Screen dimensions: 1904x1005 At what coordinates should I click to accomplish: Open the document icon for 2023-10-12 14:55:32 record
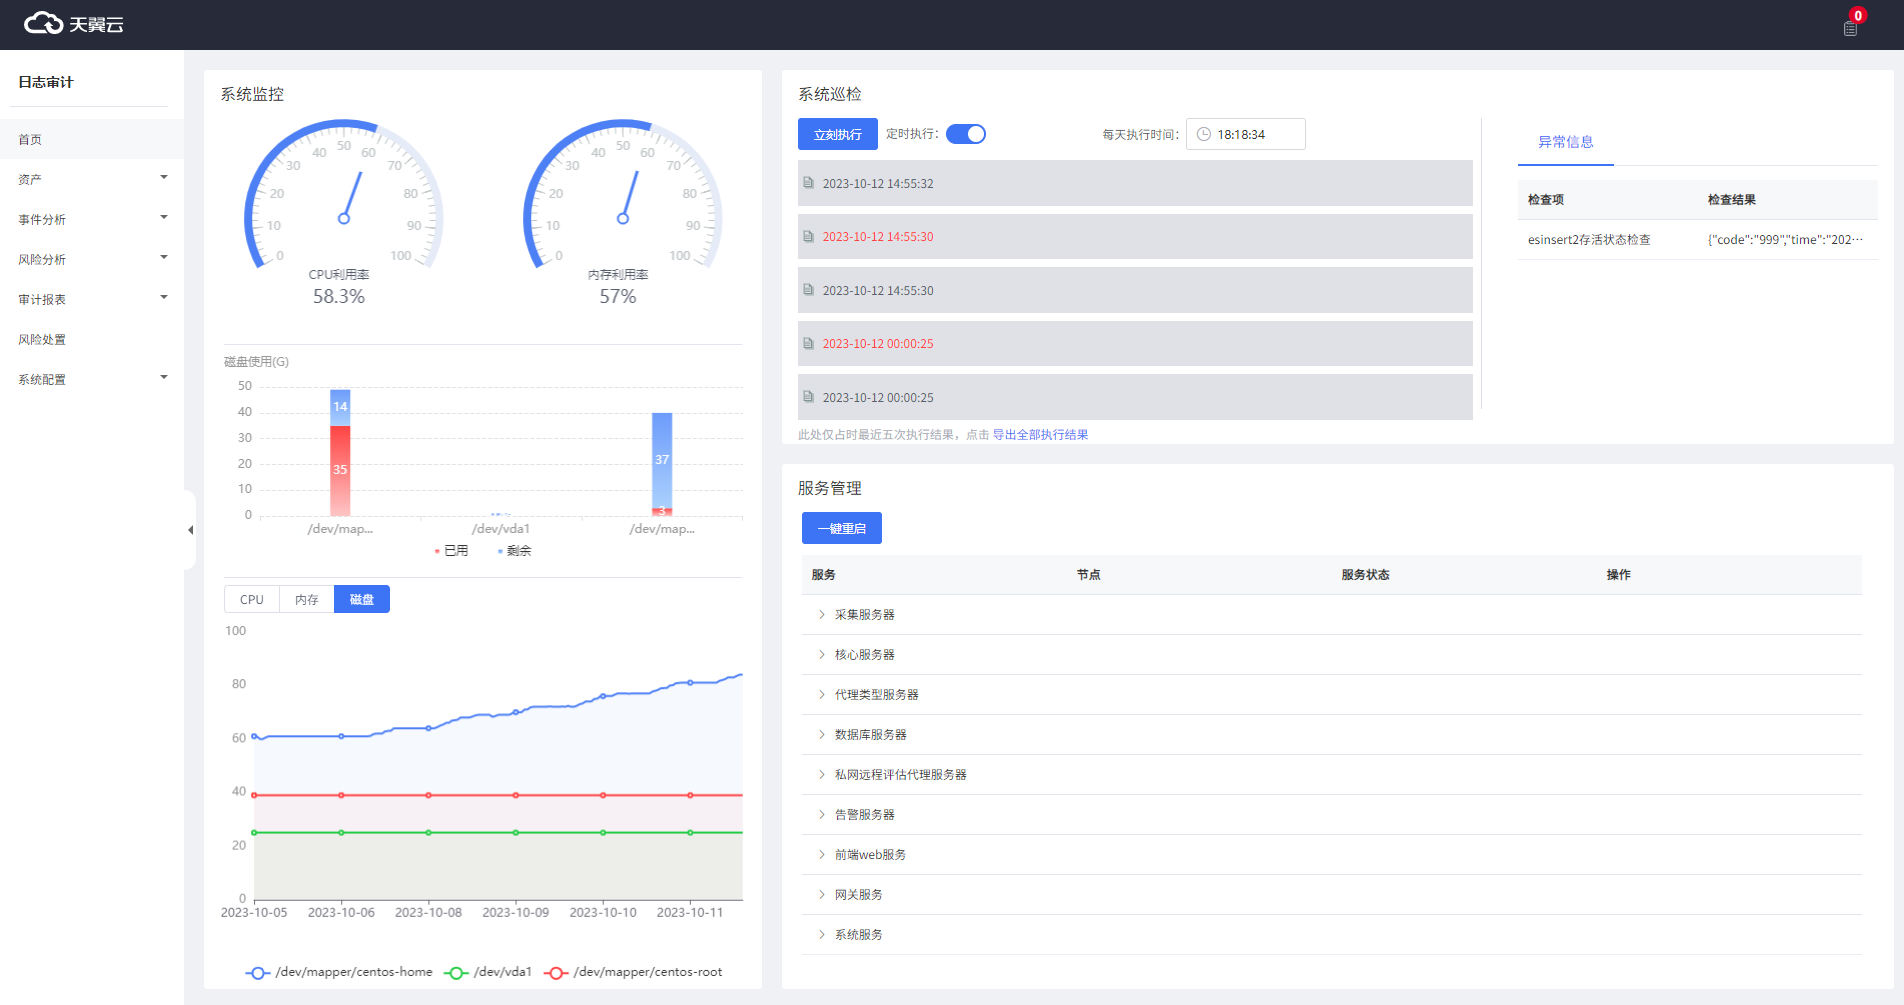(x=808, y=183)
